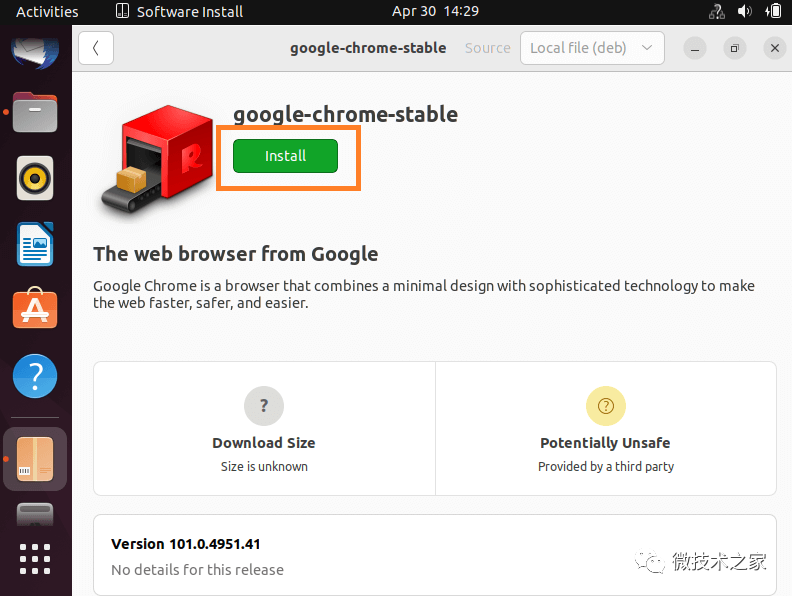The width and height of the screenshot is (792, 596).
Task: Click the Size is unknown text
Action: click(264, 466)
